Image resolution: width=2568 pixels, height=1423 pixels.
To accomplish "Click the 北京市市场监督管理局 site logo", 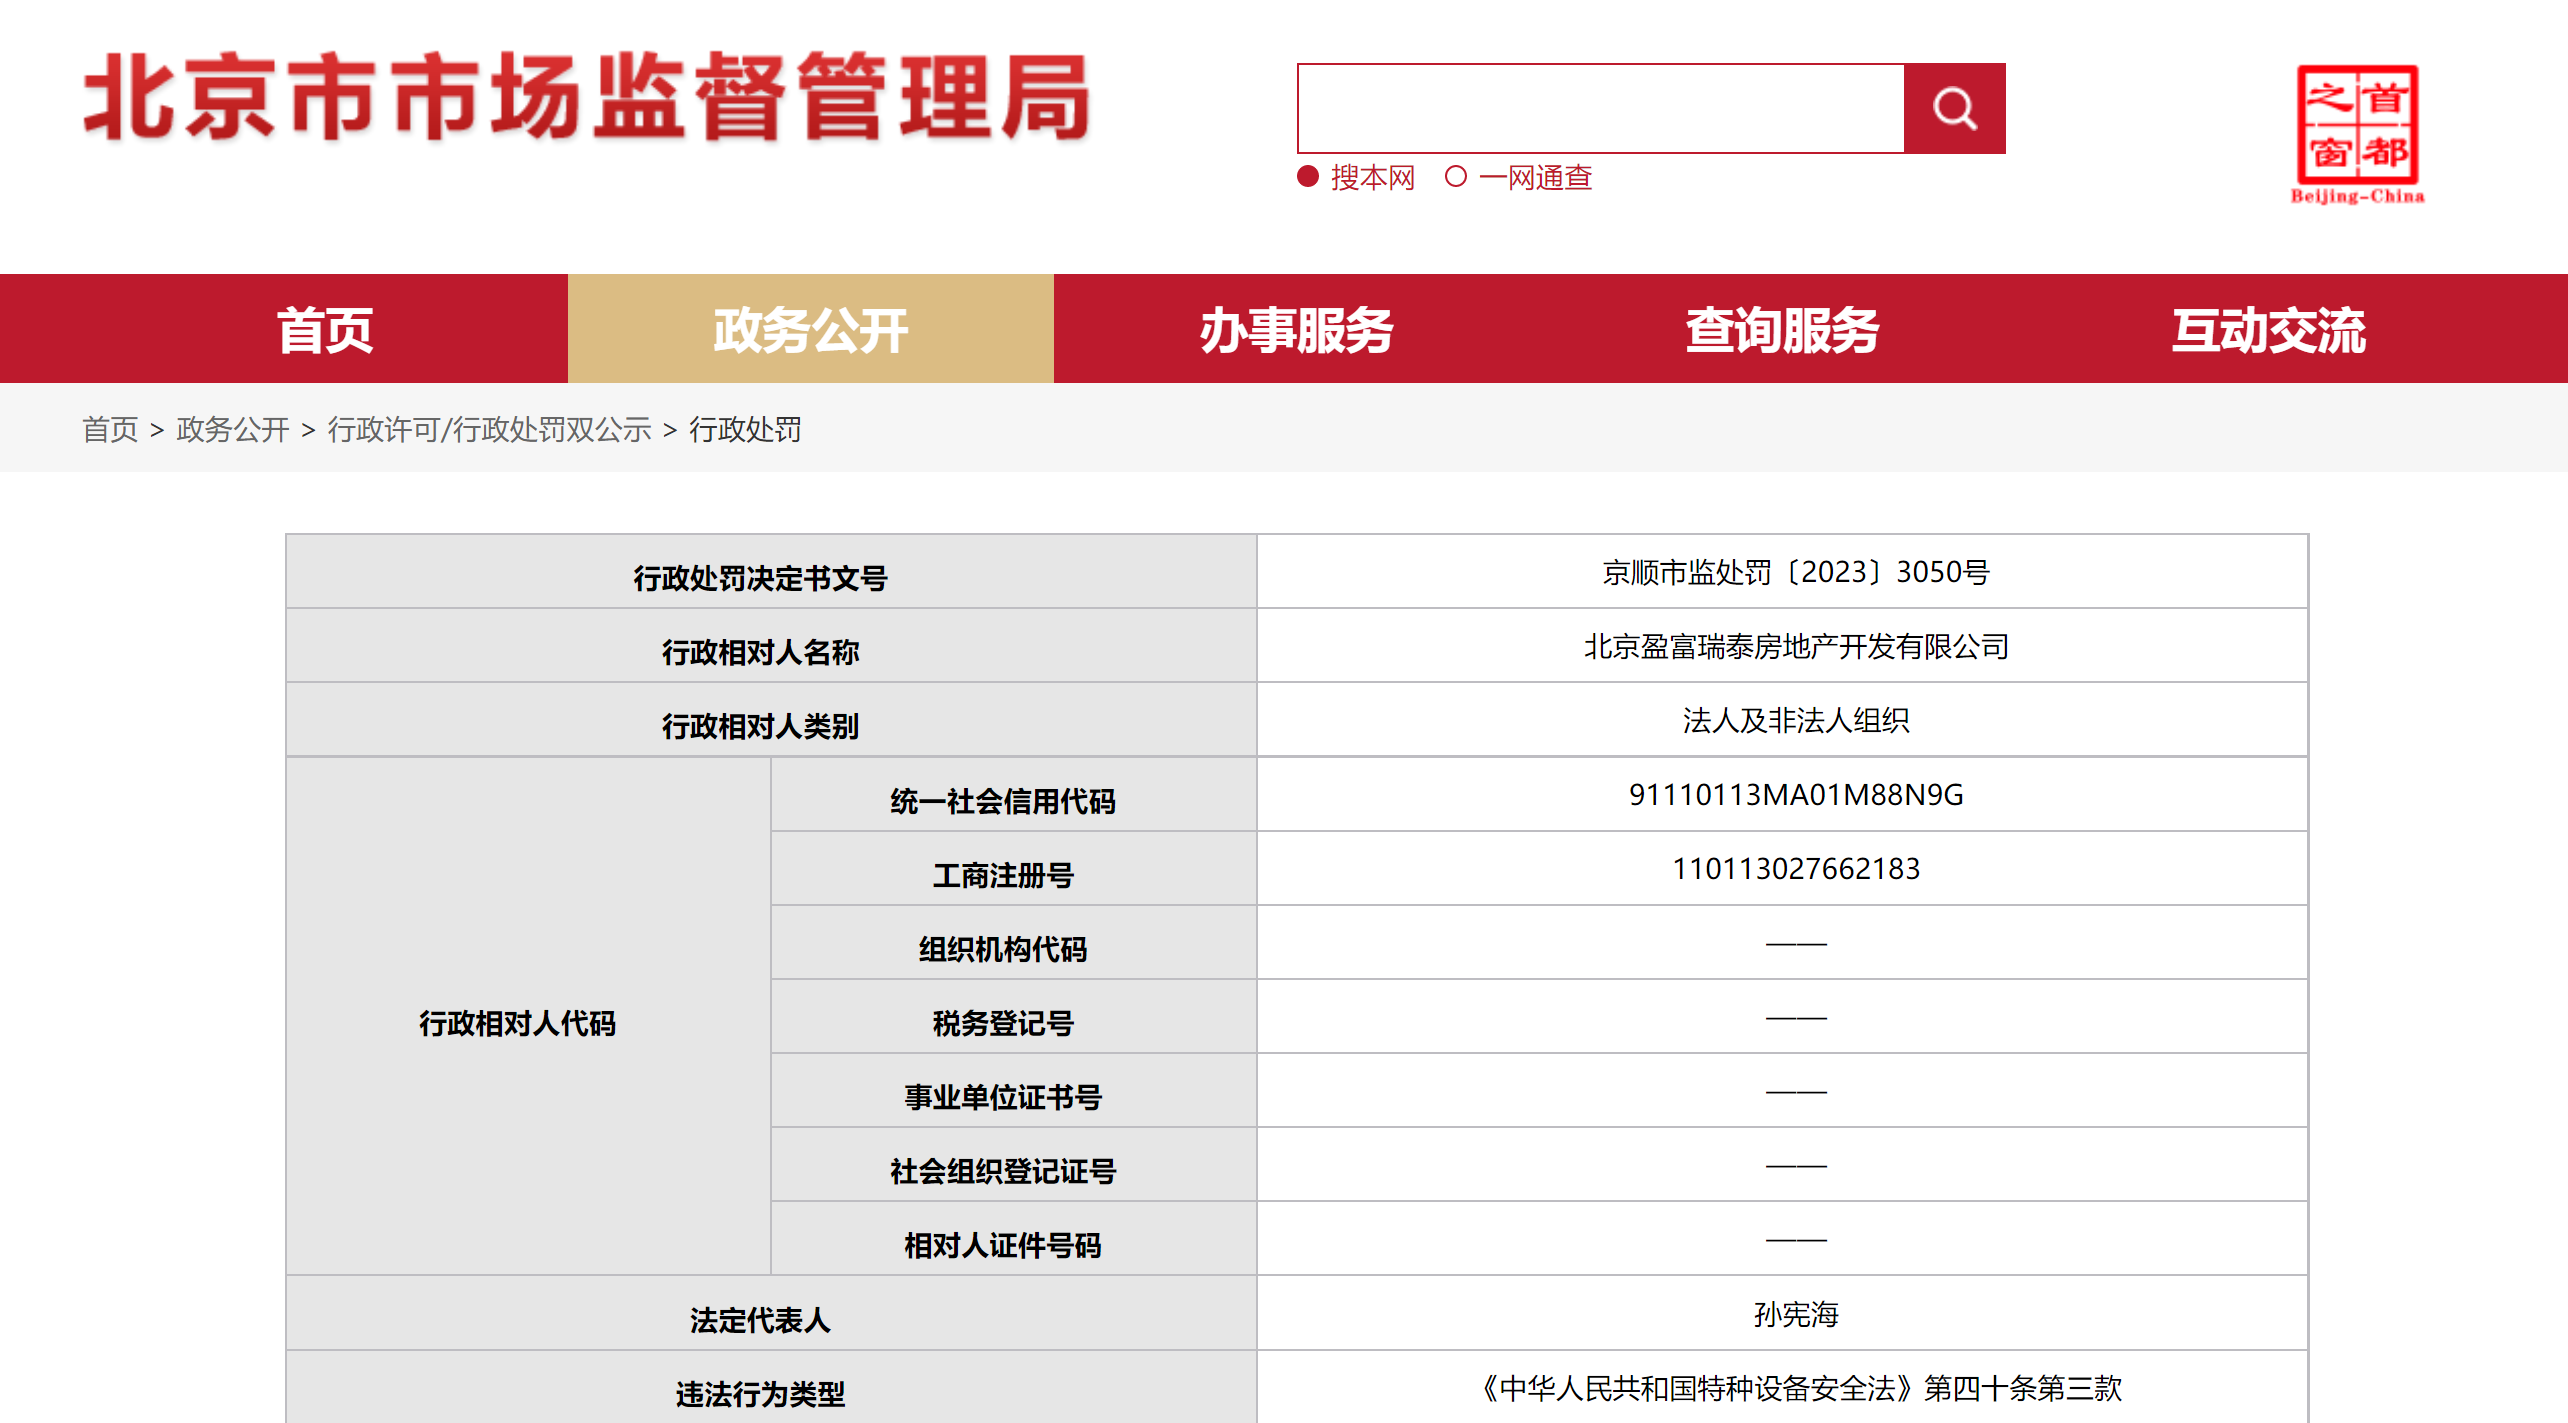I will 587,98.
